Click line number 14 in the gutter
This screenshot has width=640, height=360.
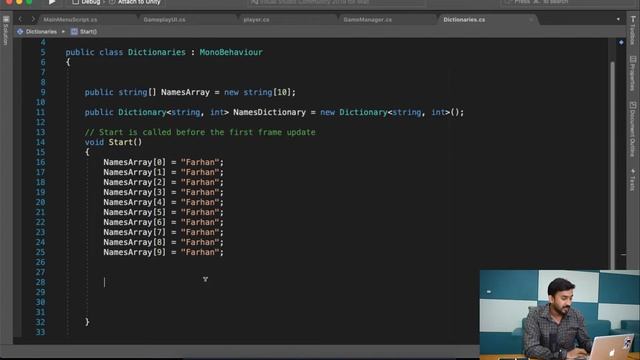(40, 142)
